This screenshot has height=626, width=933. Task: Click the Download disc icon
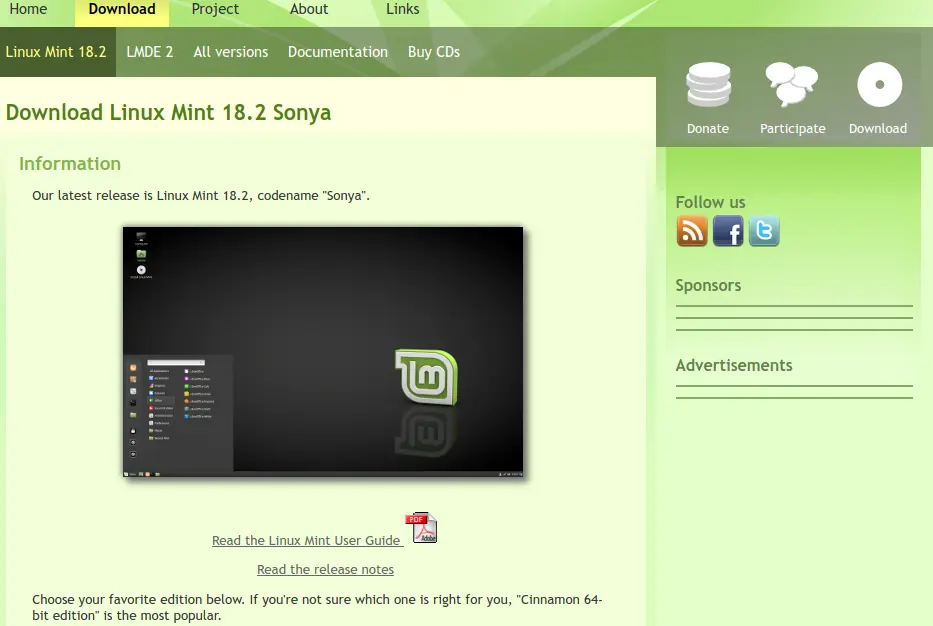coord(879,84)
